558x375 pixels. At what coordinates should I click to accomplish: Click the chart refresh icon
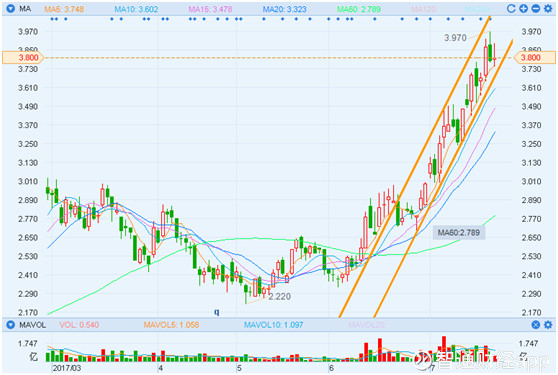coord(511,9)
